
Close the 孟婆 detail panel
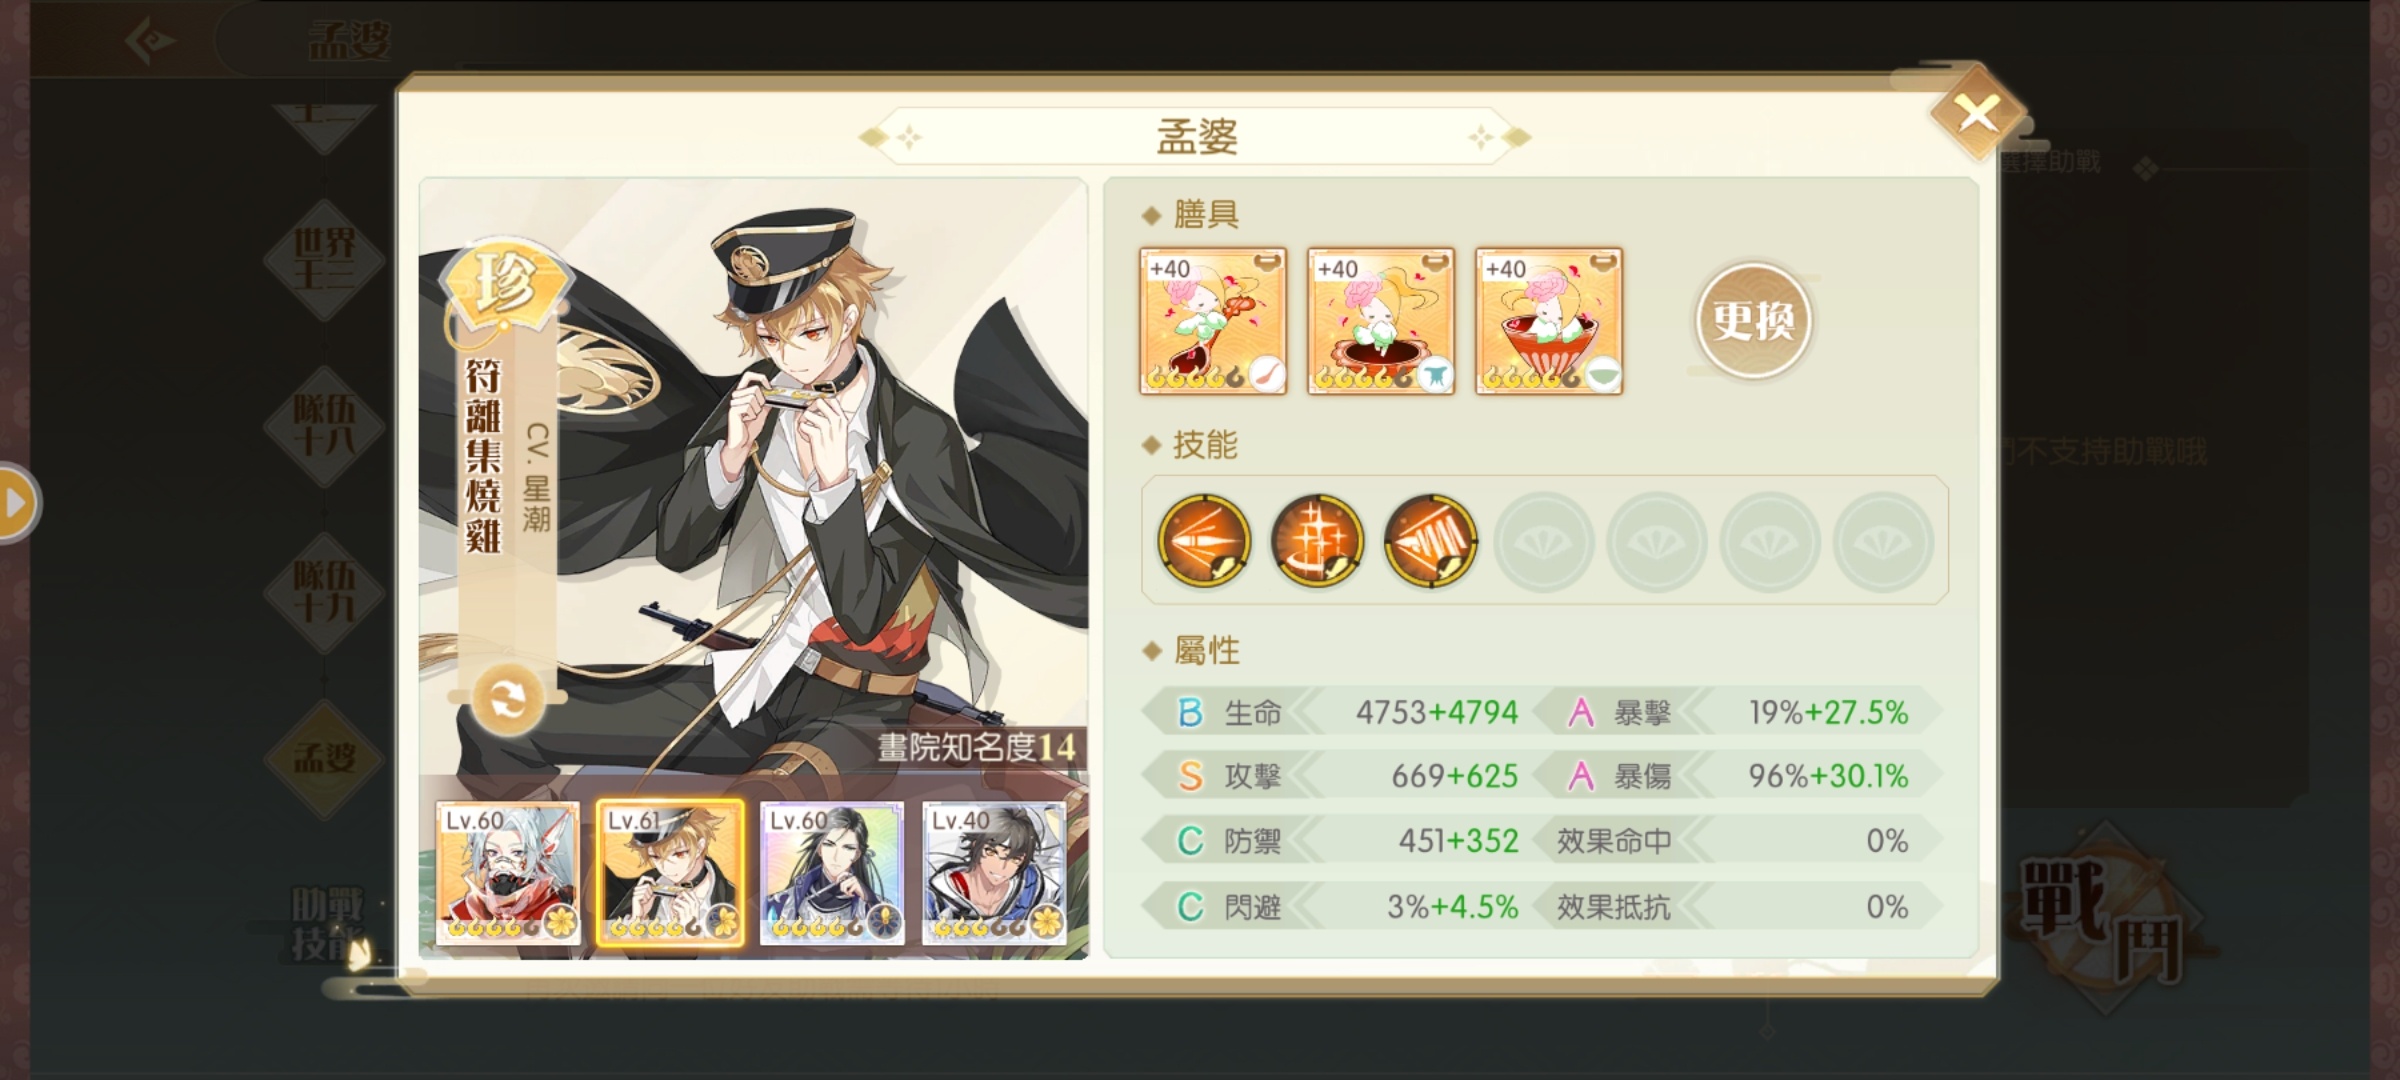pyautogui.click(x=1978, y=114)
